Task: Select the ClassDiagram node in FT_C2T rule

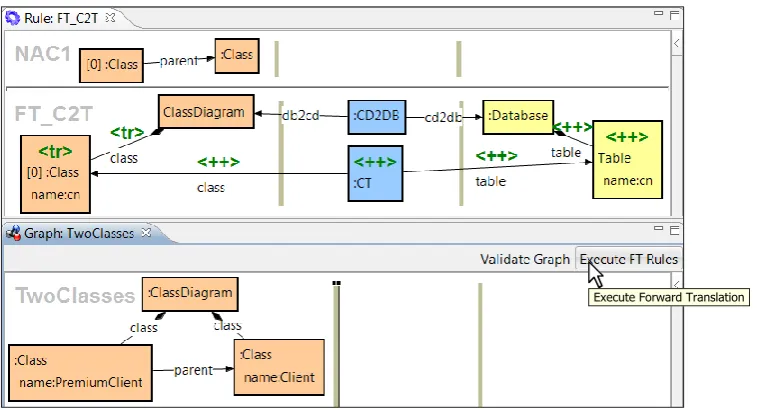Action: (x=206, y=112)
